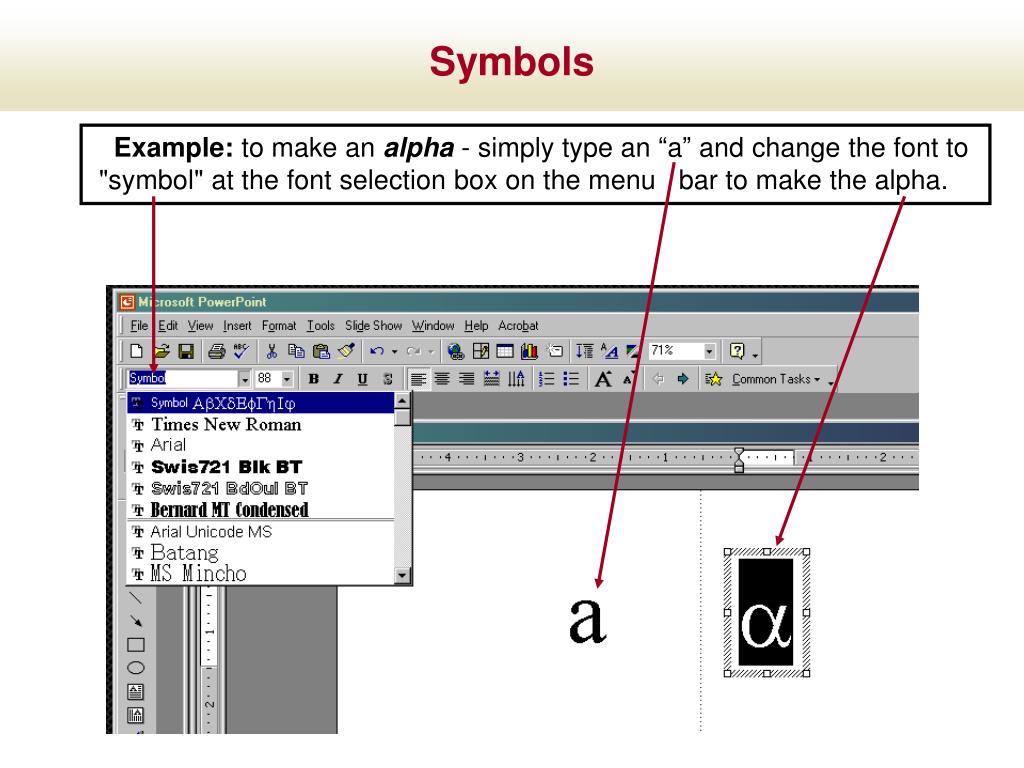Click the Decrease Font Size small A
Viewport: 1024px width, 768px height.
pyautogui.click(x=628, y=379)
